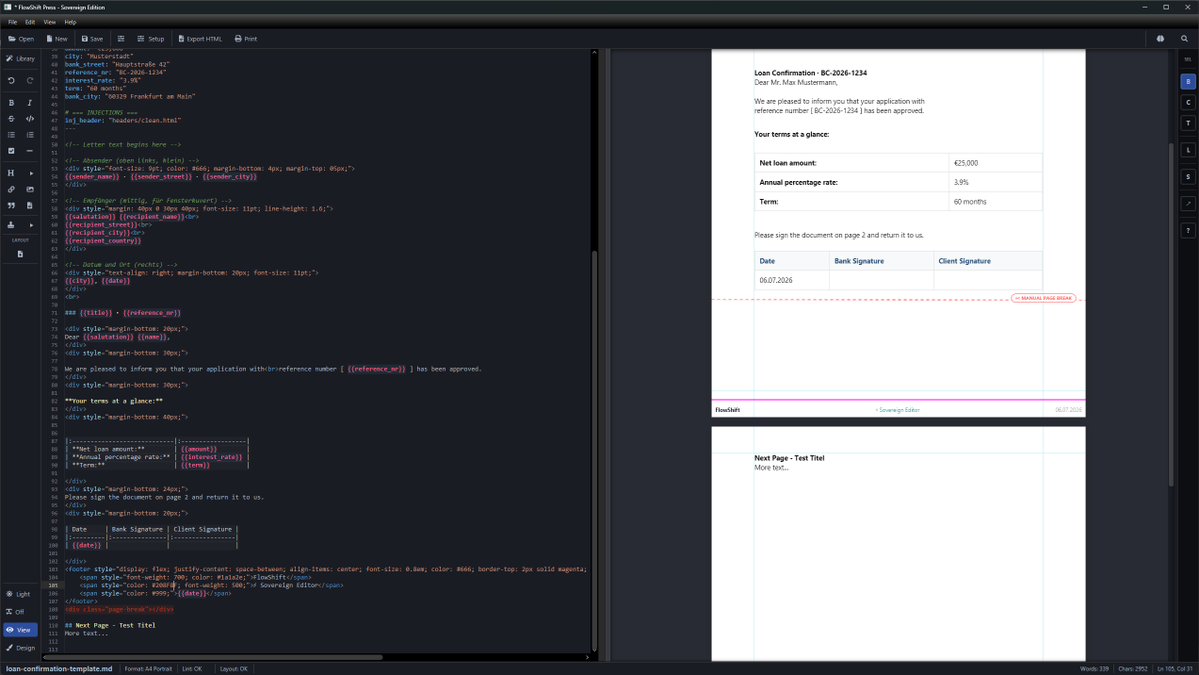Click the arrow tool in right sidebar
Screen dimensions: 1199x675
1188,203
